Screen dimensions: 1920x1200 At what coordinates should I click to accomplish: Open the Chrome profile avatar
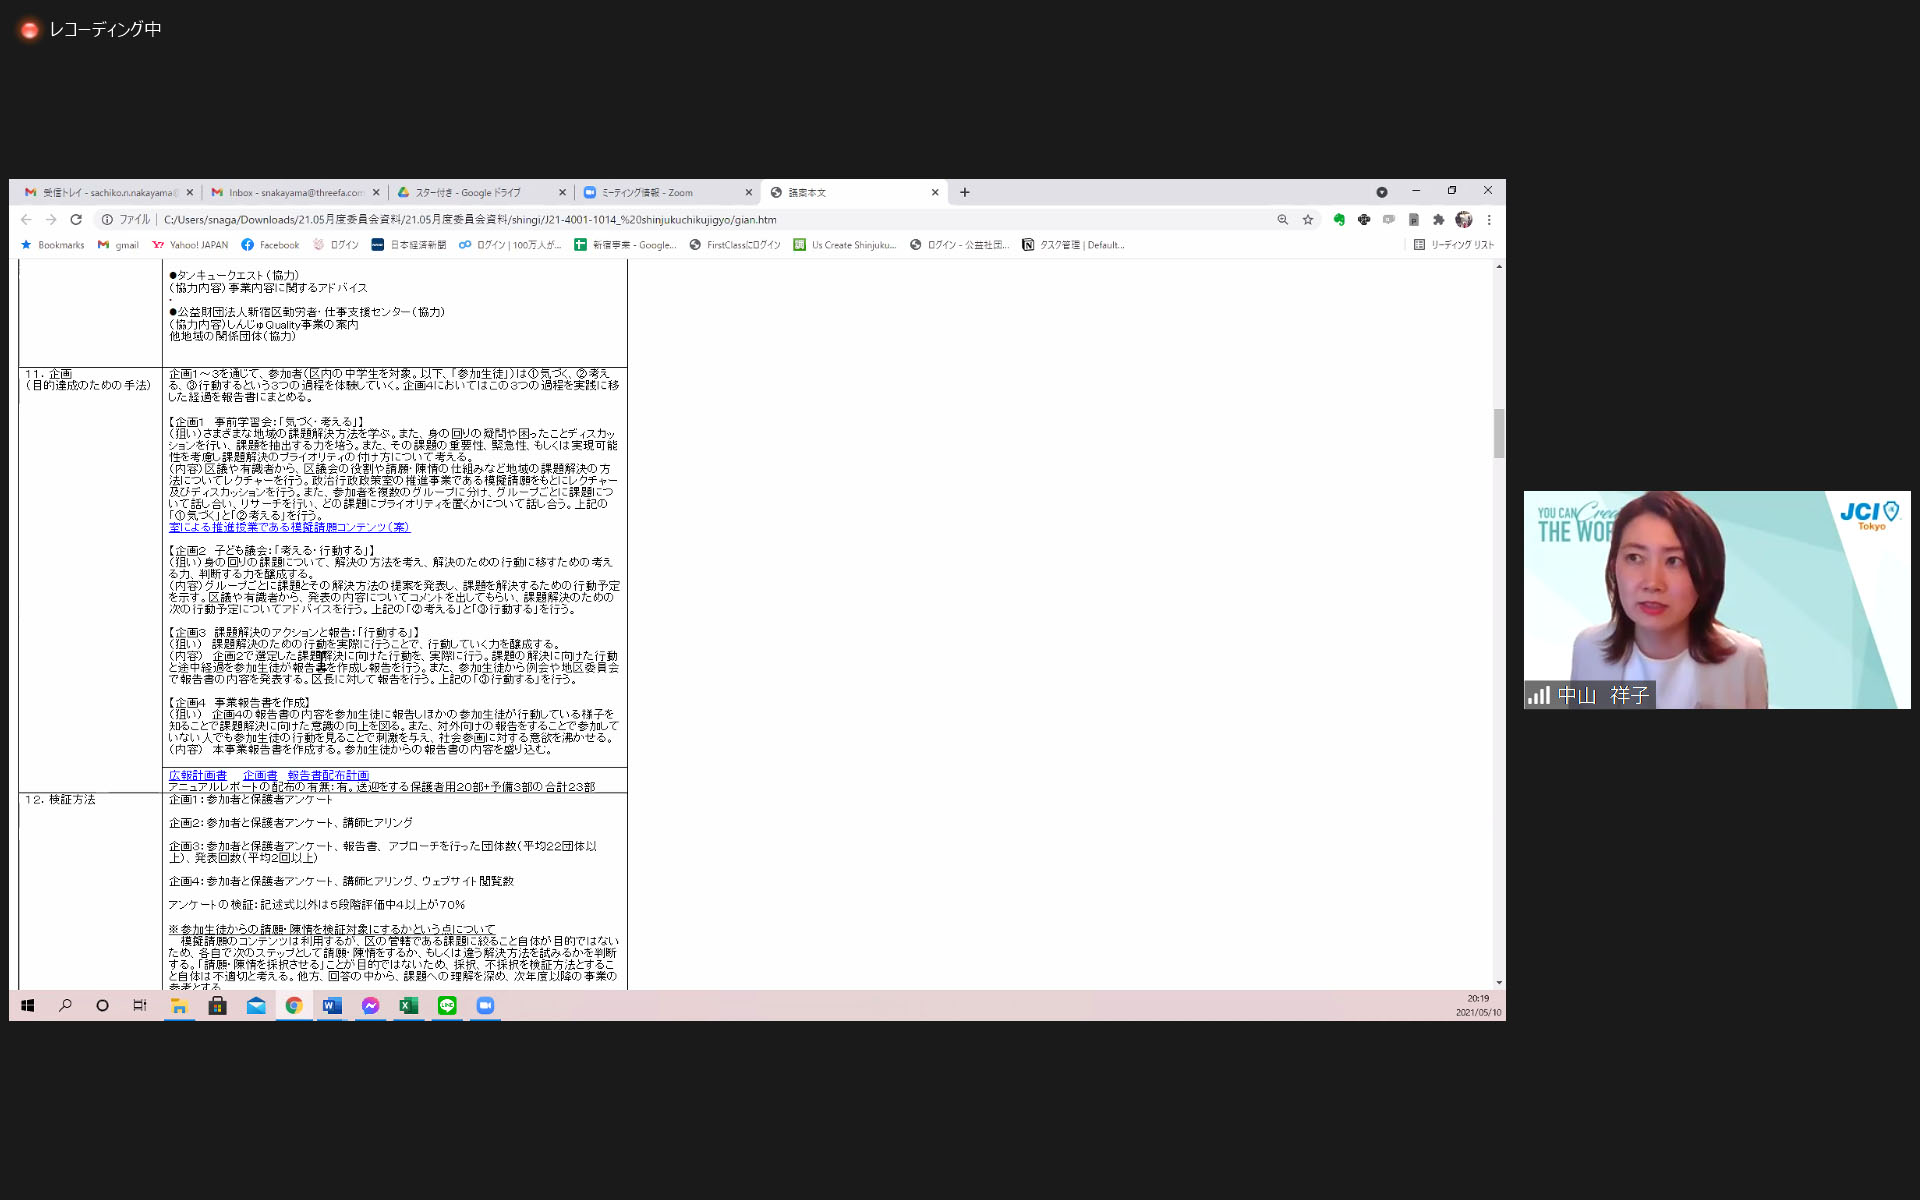[x=1464, y=220]
